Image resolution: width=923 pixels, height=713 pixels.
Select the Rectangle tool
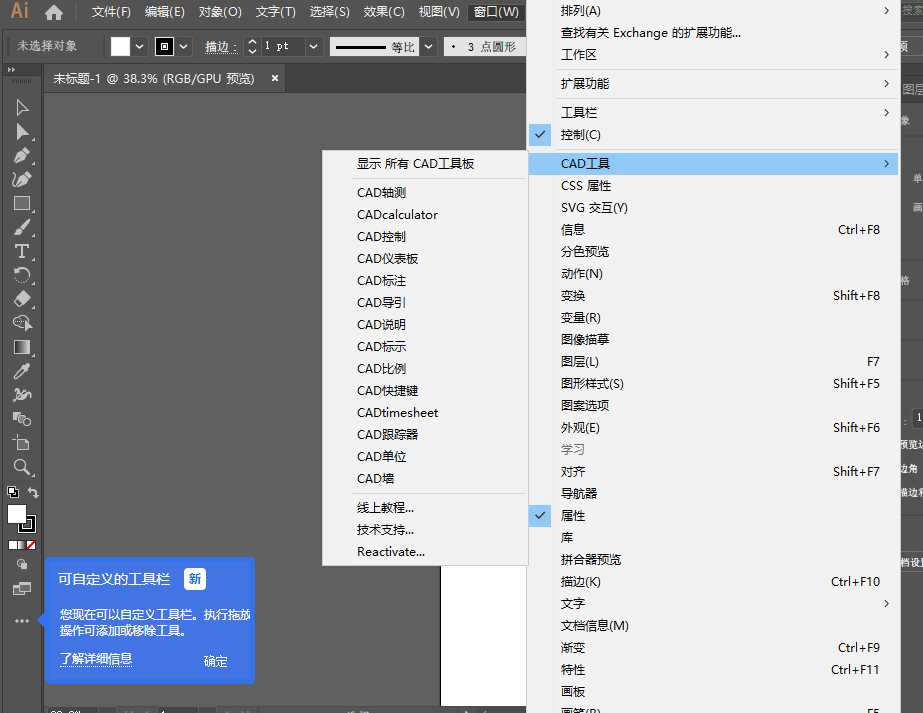point(22,204)
